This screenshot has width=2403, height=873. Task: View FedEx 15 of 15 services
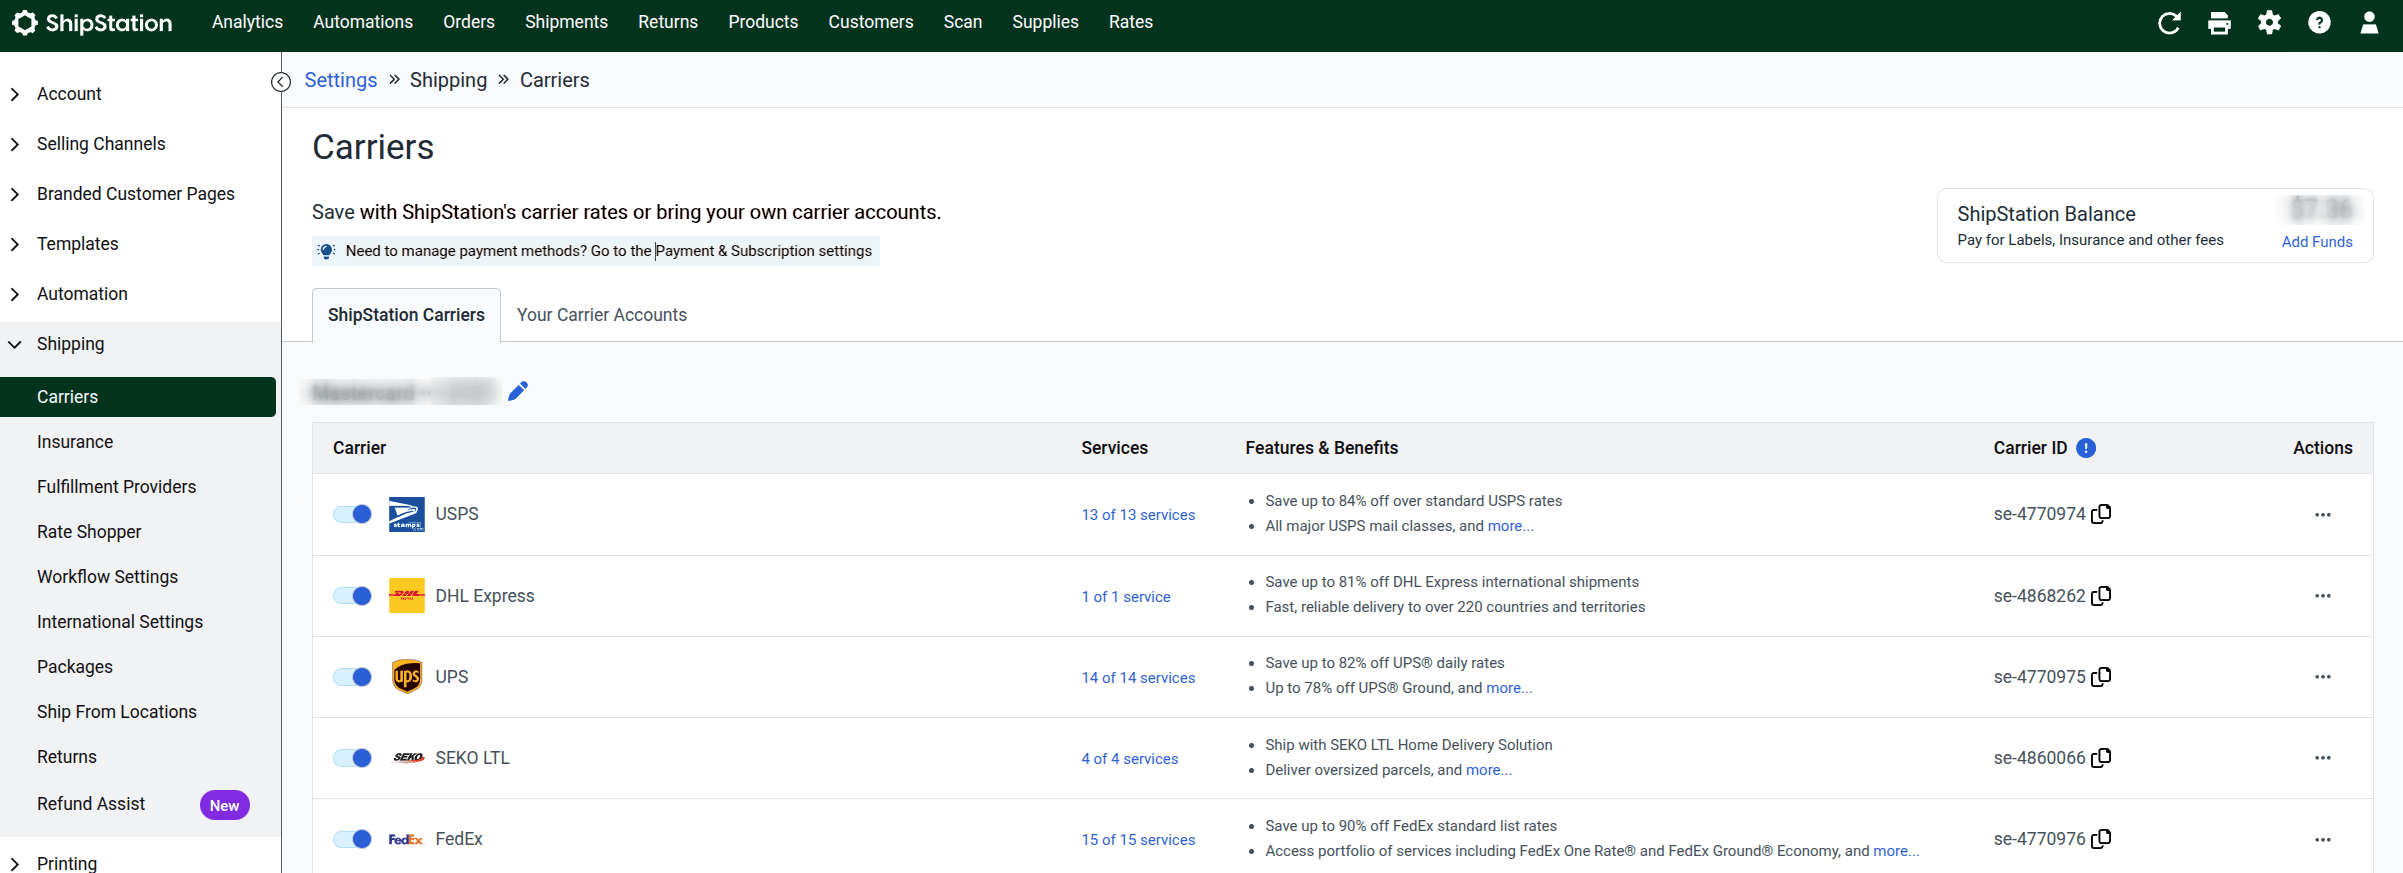tap(1138, 840)
